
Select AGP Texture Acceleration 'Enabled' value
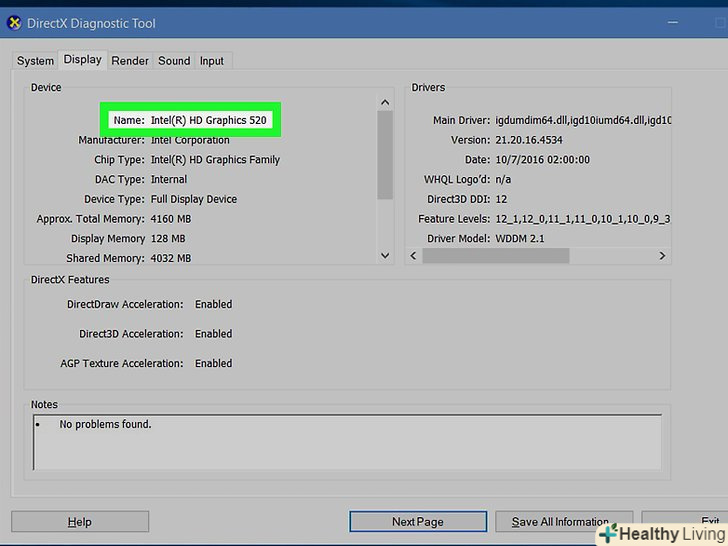tap(214, 363)
